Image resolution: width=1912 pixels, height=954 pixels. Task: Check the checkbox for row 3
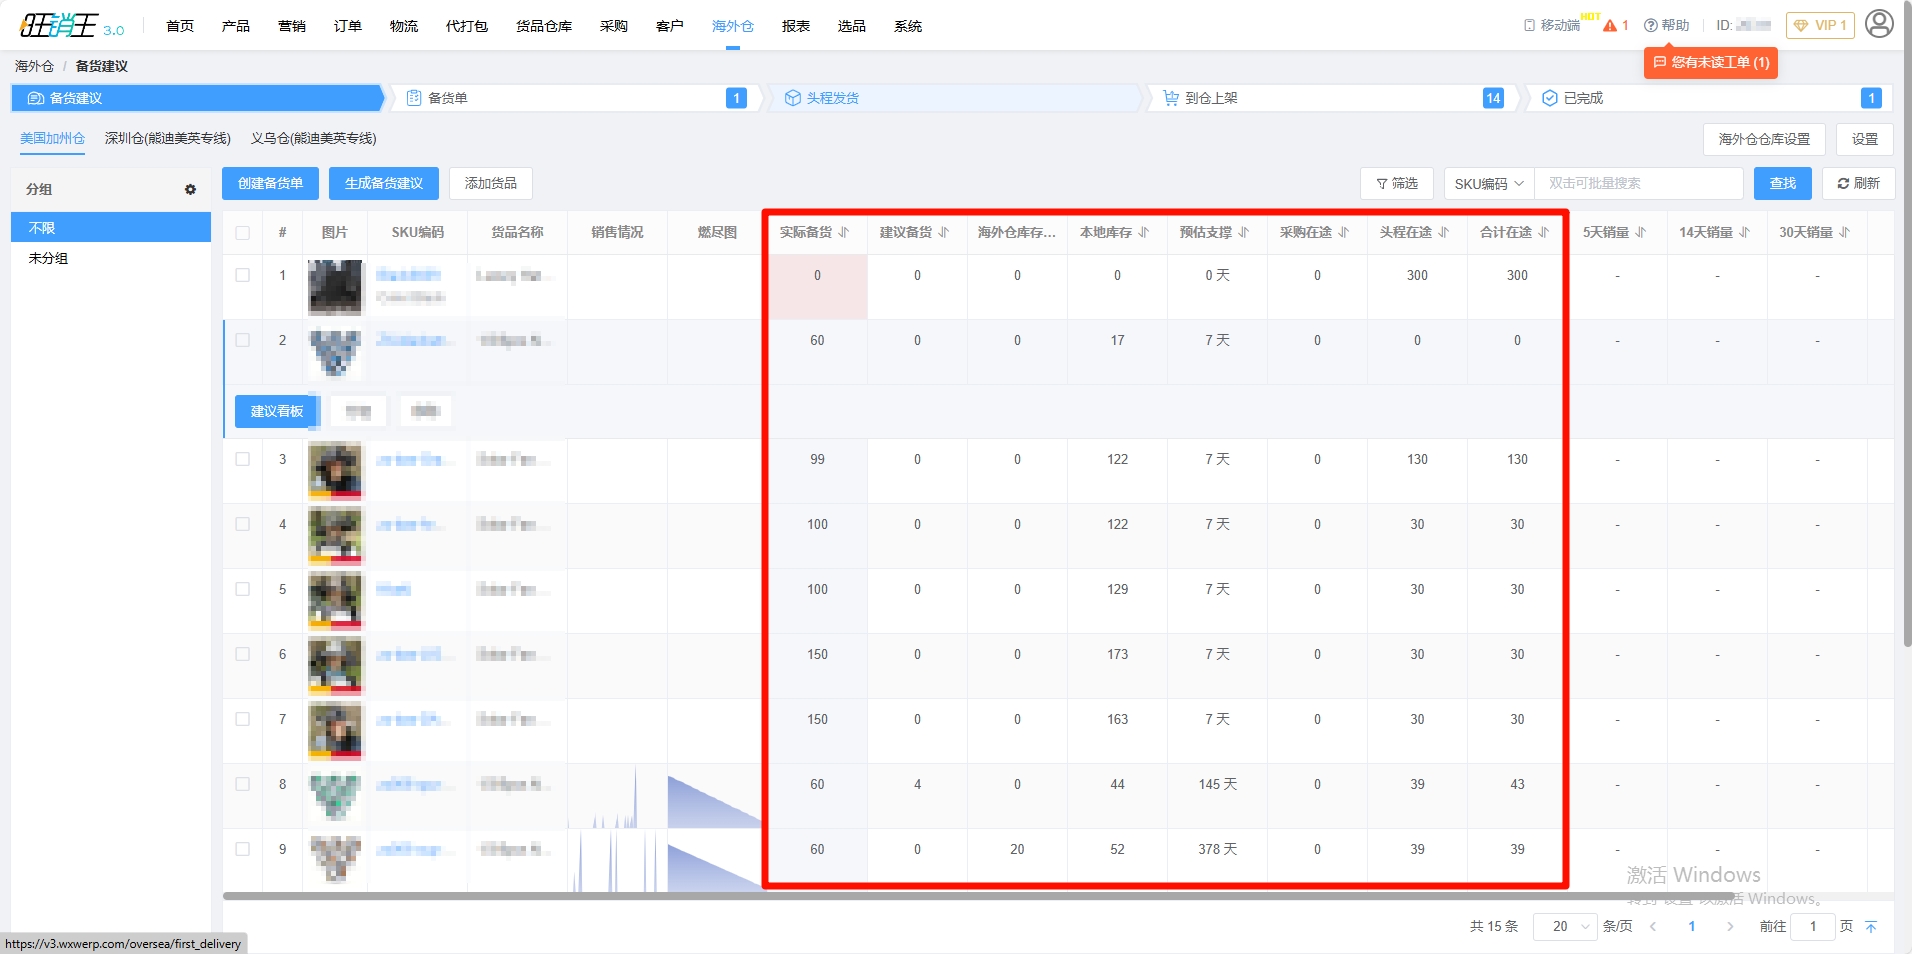(x=243, y=459)
